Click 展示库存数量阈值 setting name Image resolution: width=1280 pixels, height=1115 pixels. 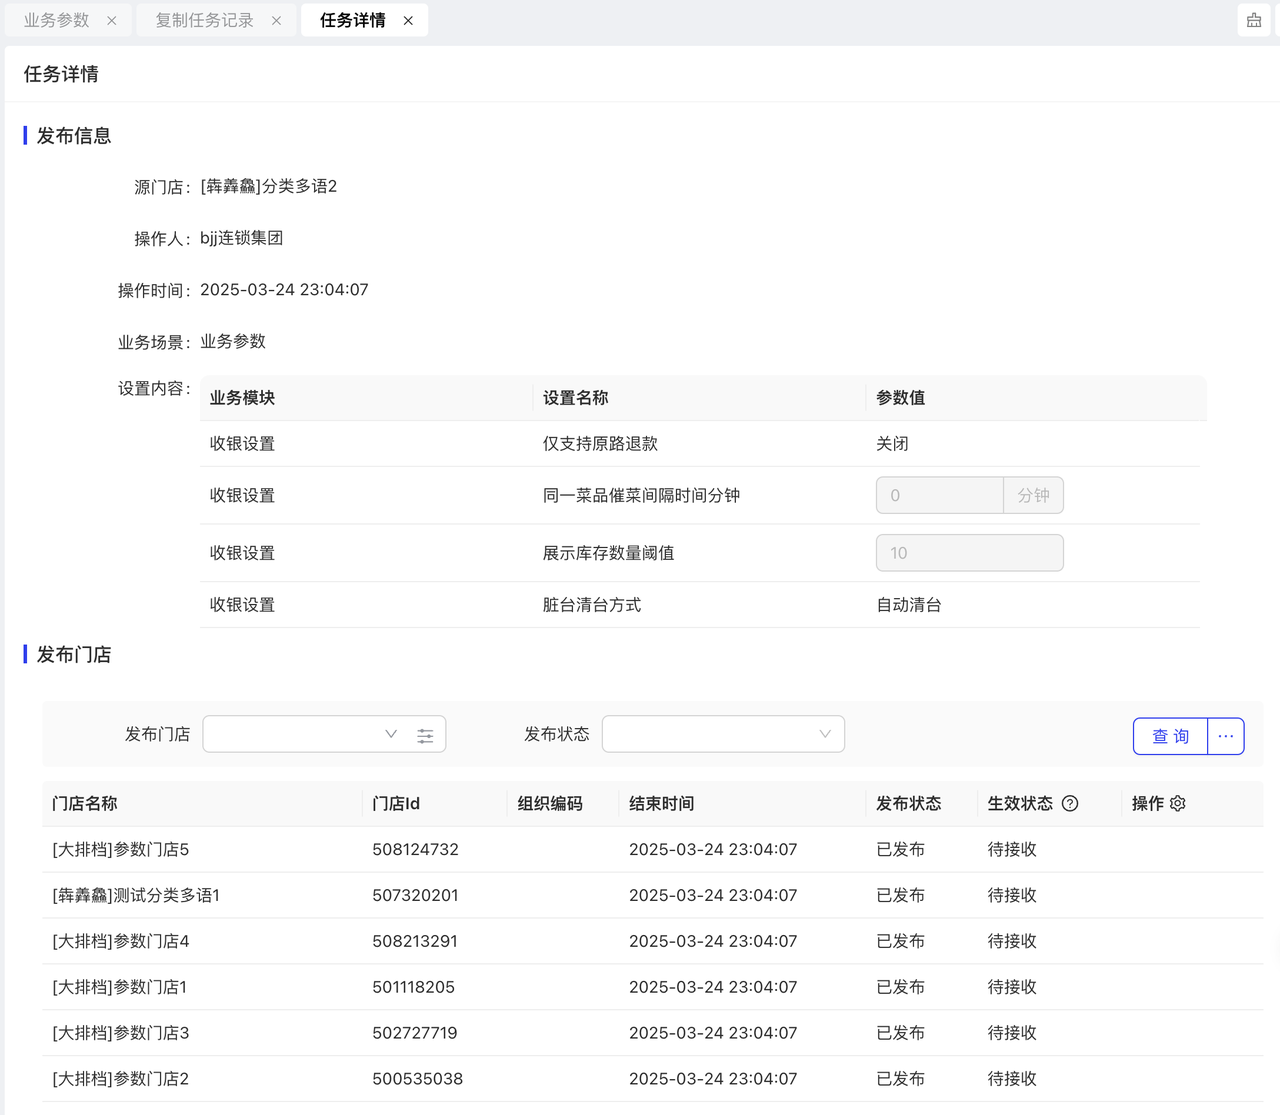tap(608, 554)
